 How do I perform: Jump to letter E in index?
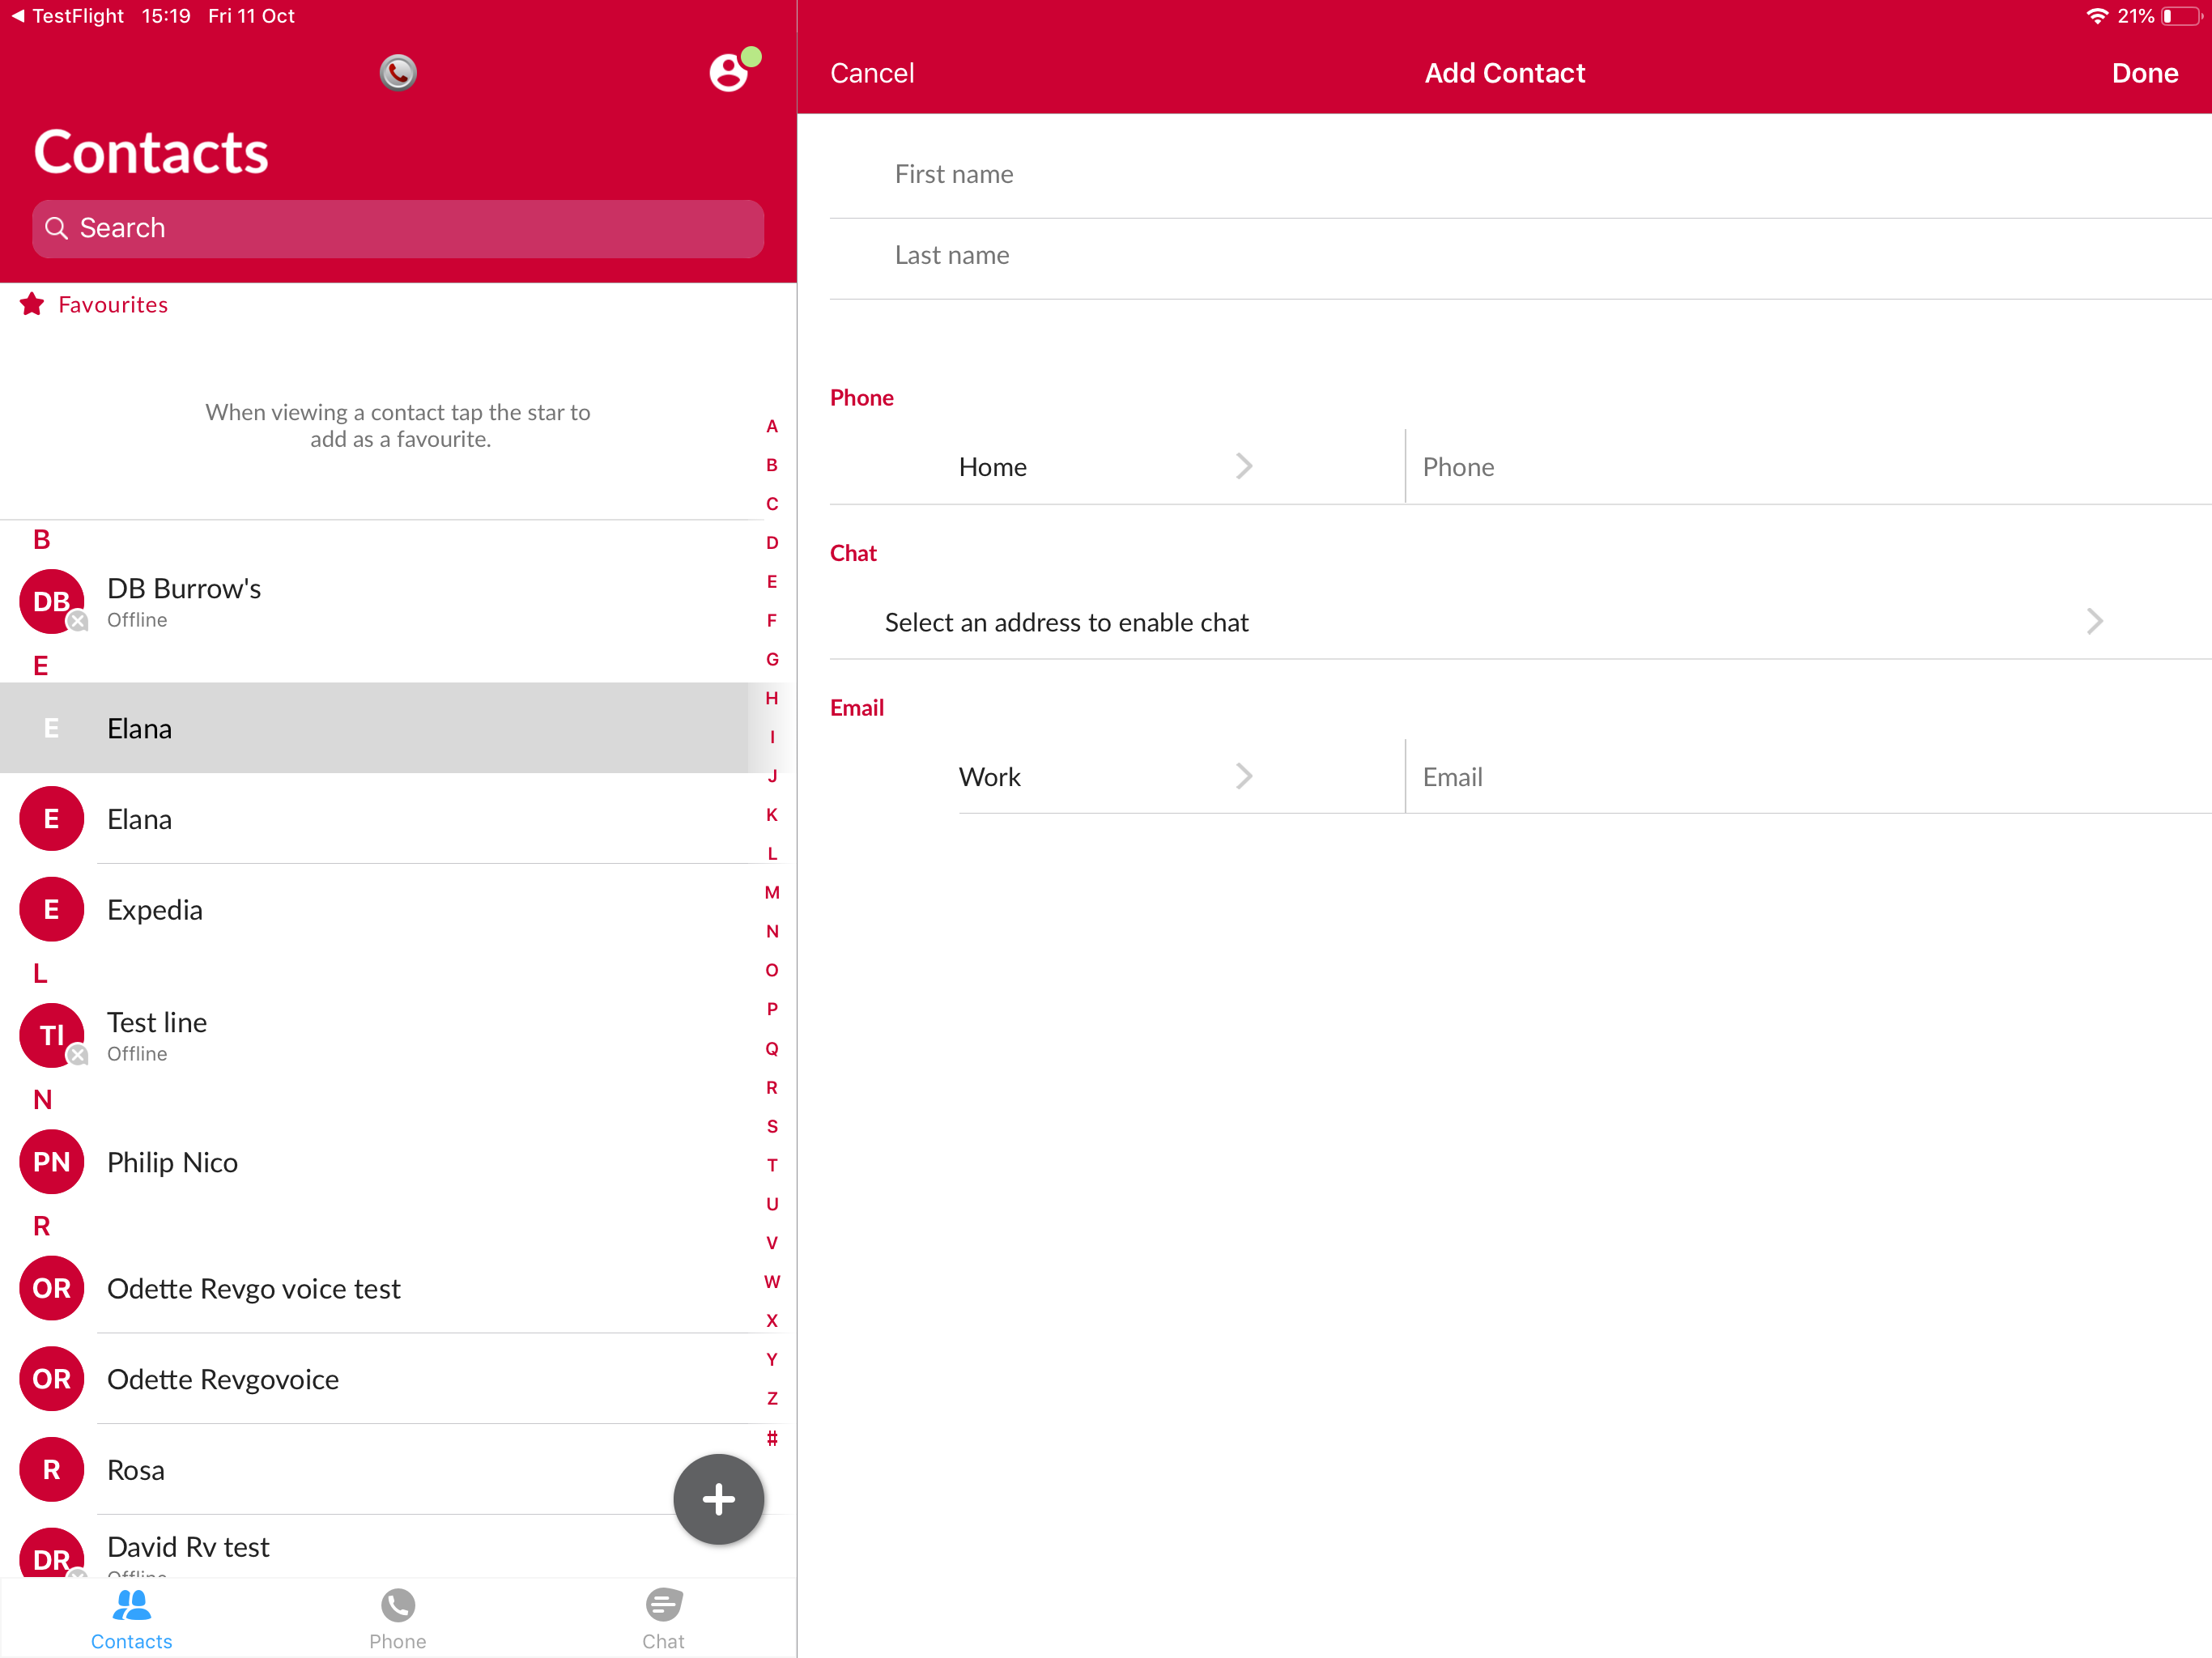(x=772, y=581)
